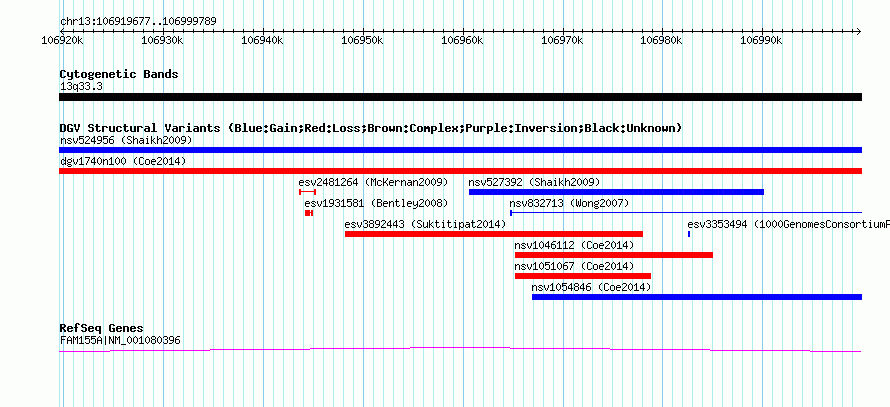The width and height of the screenshot is (890, 407).
Task: Click the blue nsv527392 gain bar
Action: pyautogui.click(x=616, y=192)
